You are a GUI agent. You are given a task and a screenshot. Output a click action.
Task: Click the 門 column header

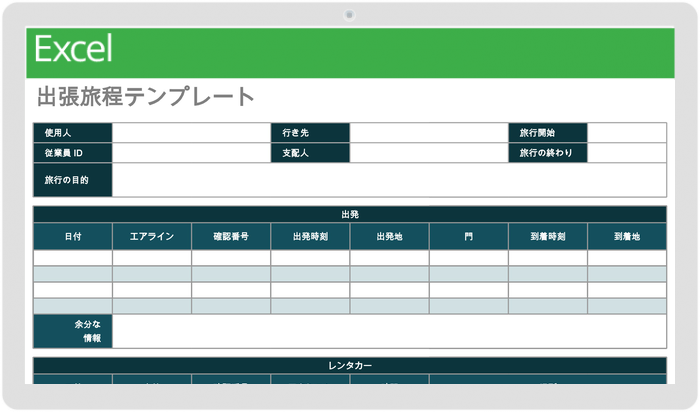point(468,237)
